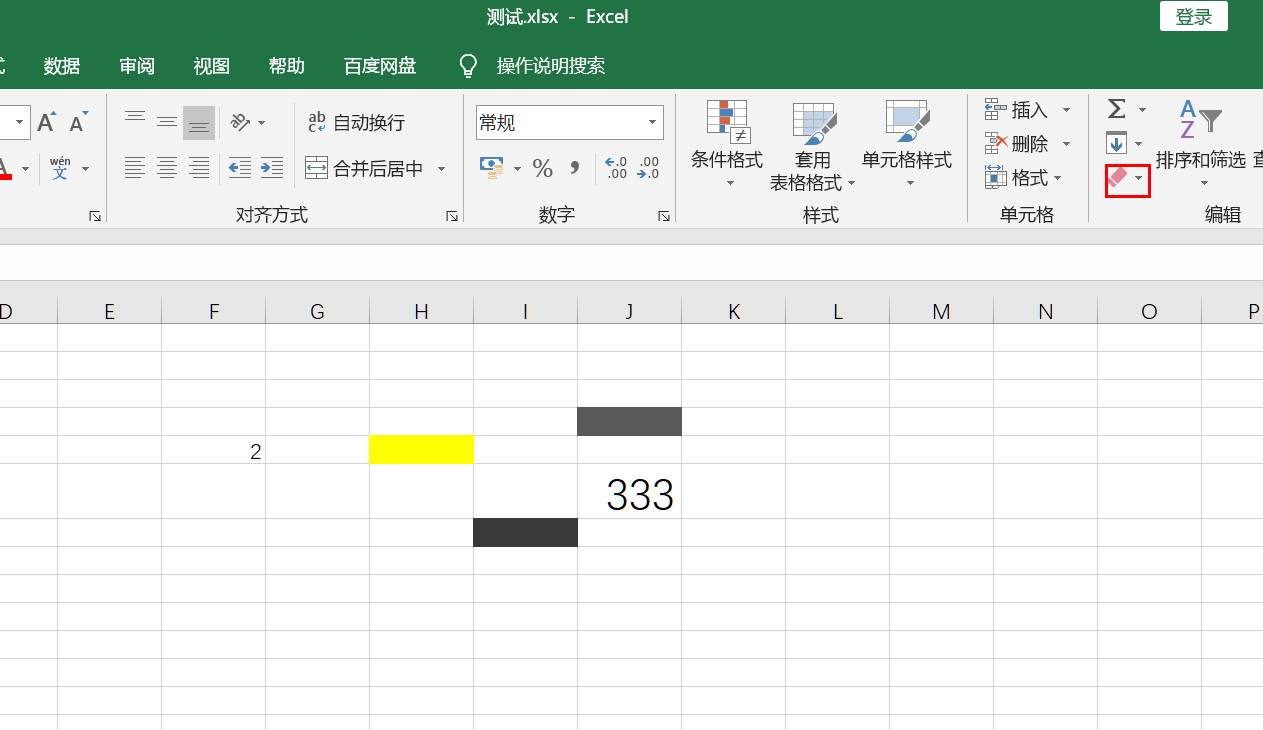1263x730 pixels.
Task: Open the number format dialog launcher
Action: click(x=663, y=215)
